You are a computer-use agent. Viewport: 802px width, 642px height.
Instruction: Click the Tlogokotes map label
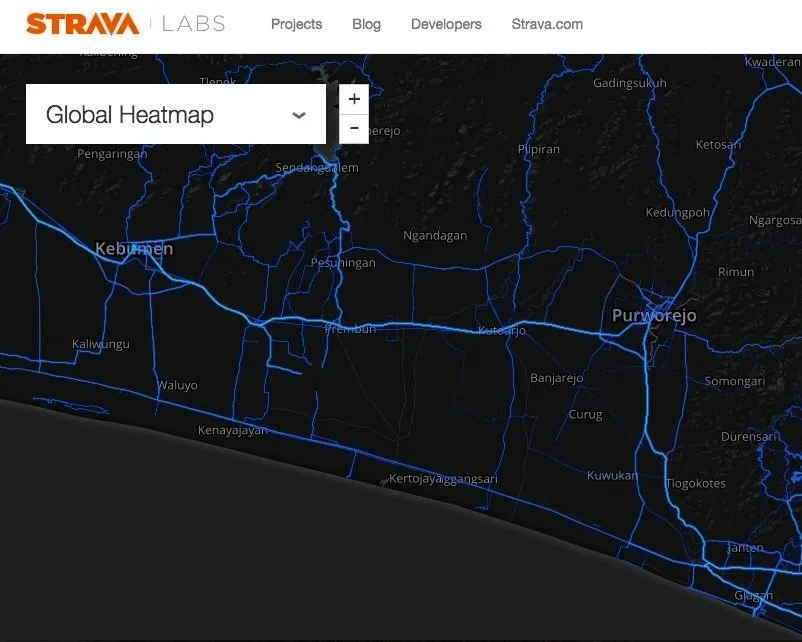coord(696,483)
